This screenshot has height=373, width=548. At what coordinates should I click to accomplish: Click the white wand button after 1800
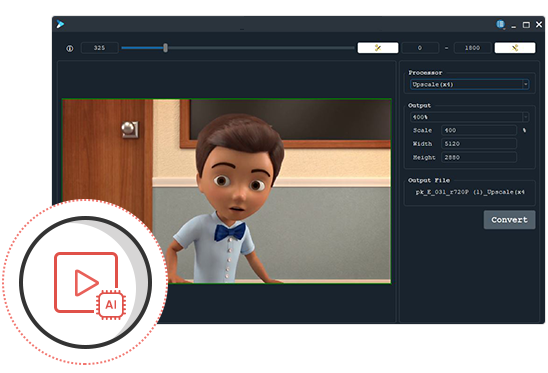[515, 48]
